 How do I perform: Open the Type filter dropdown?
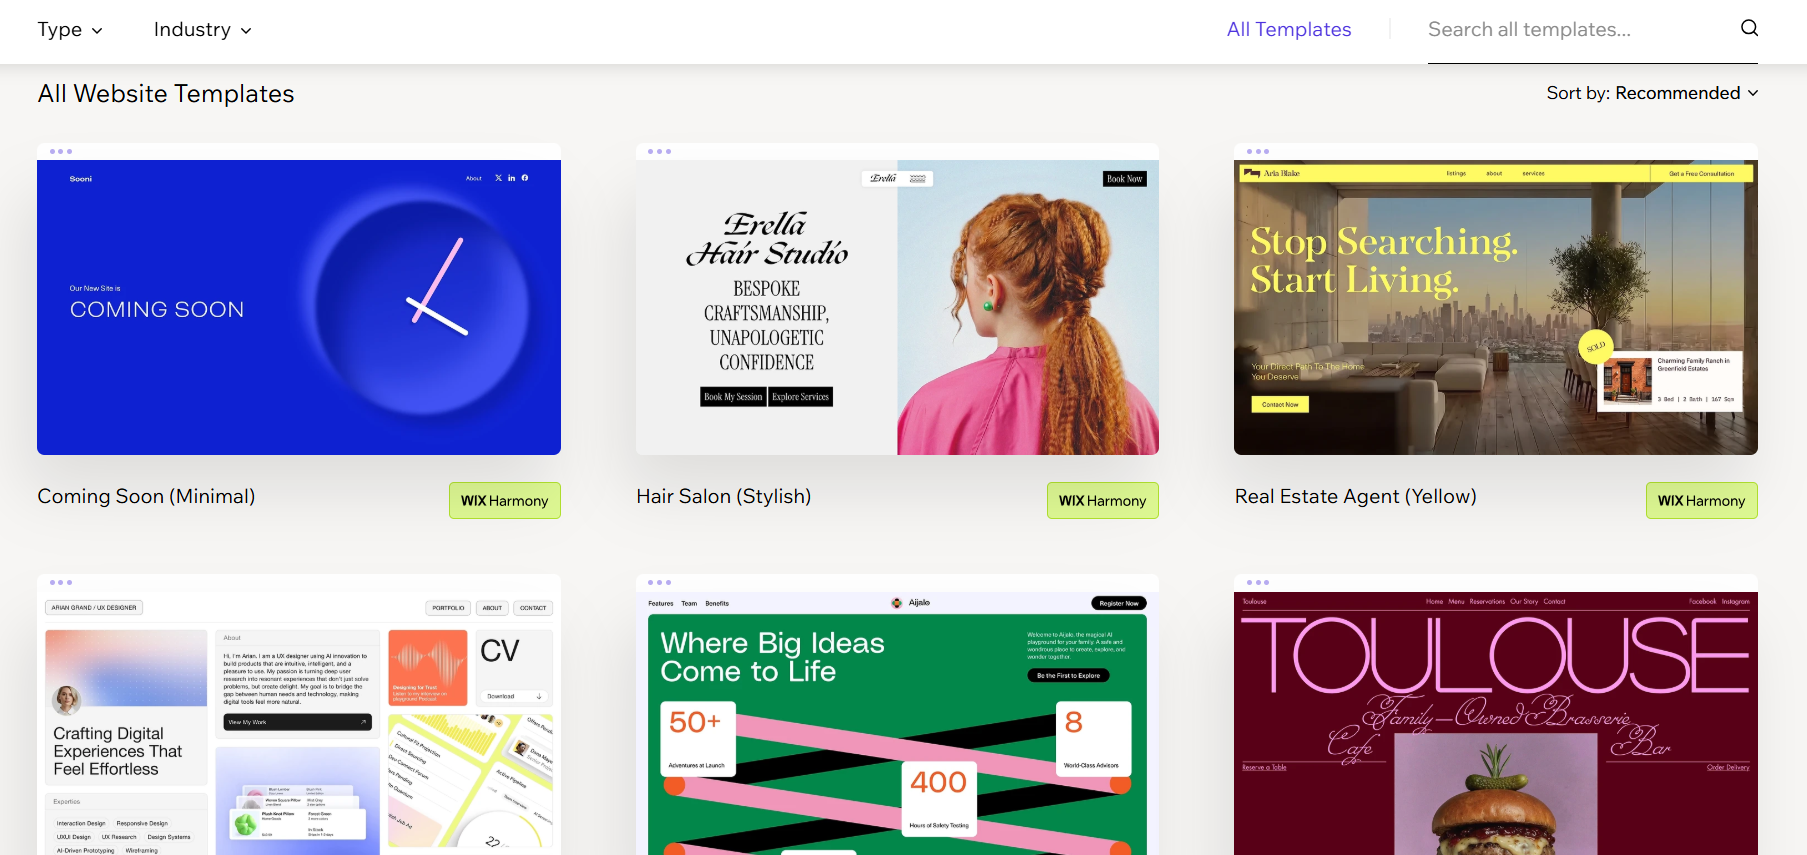point(70,30)
